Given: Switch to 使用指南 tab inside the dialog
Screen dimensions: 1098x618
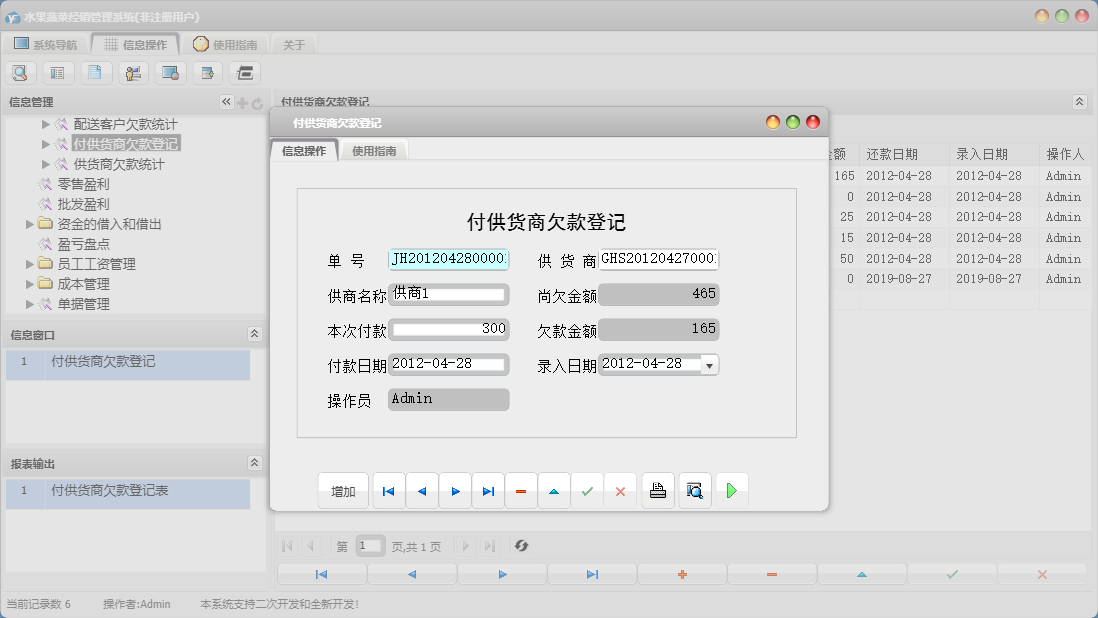Looking at the screenshot, I should [374, 151].
